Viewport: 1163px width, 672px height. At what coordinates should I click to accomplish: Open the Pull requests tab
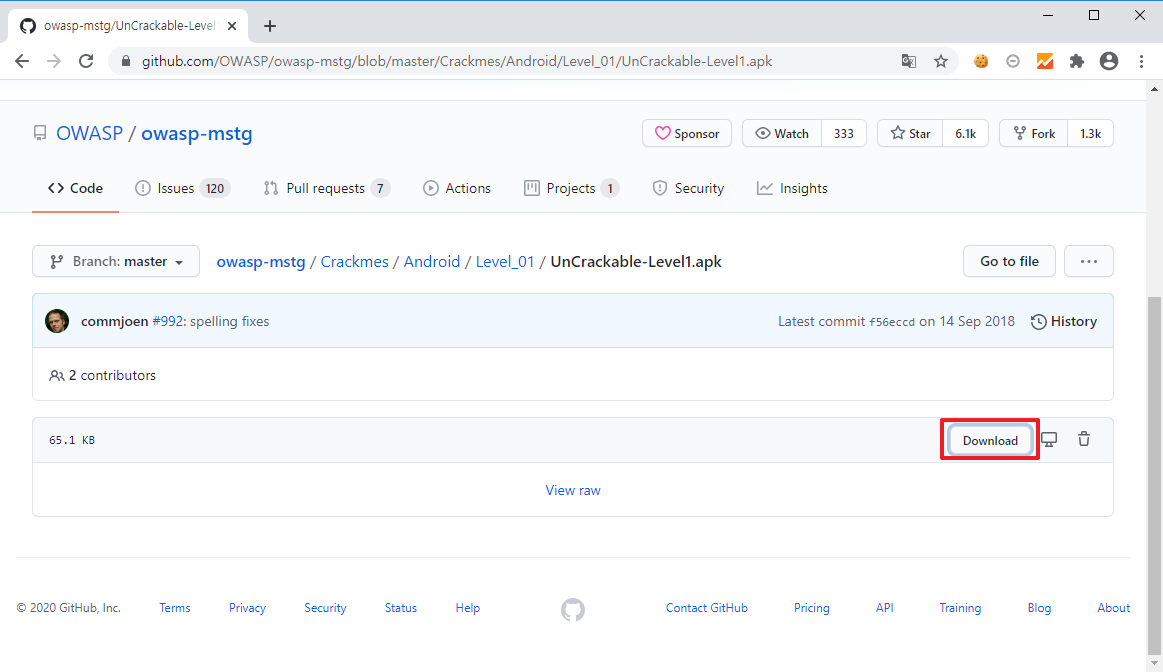click(x=326, y=188)
